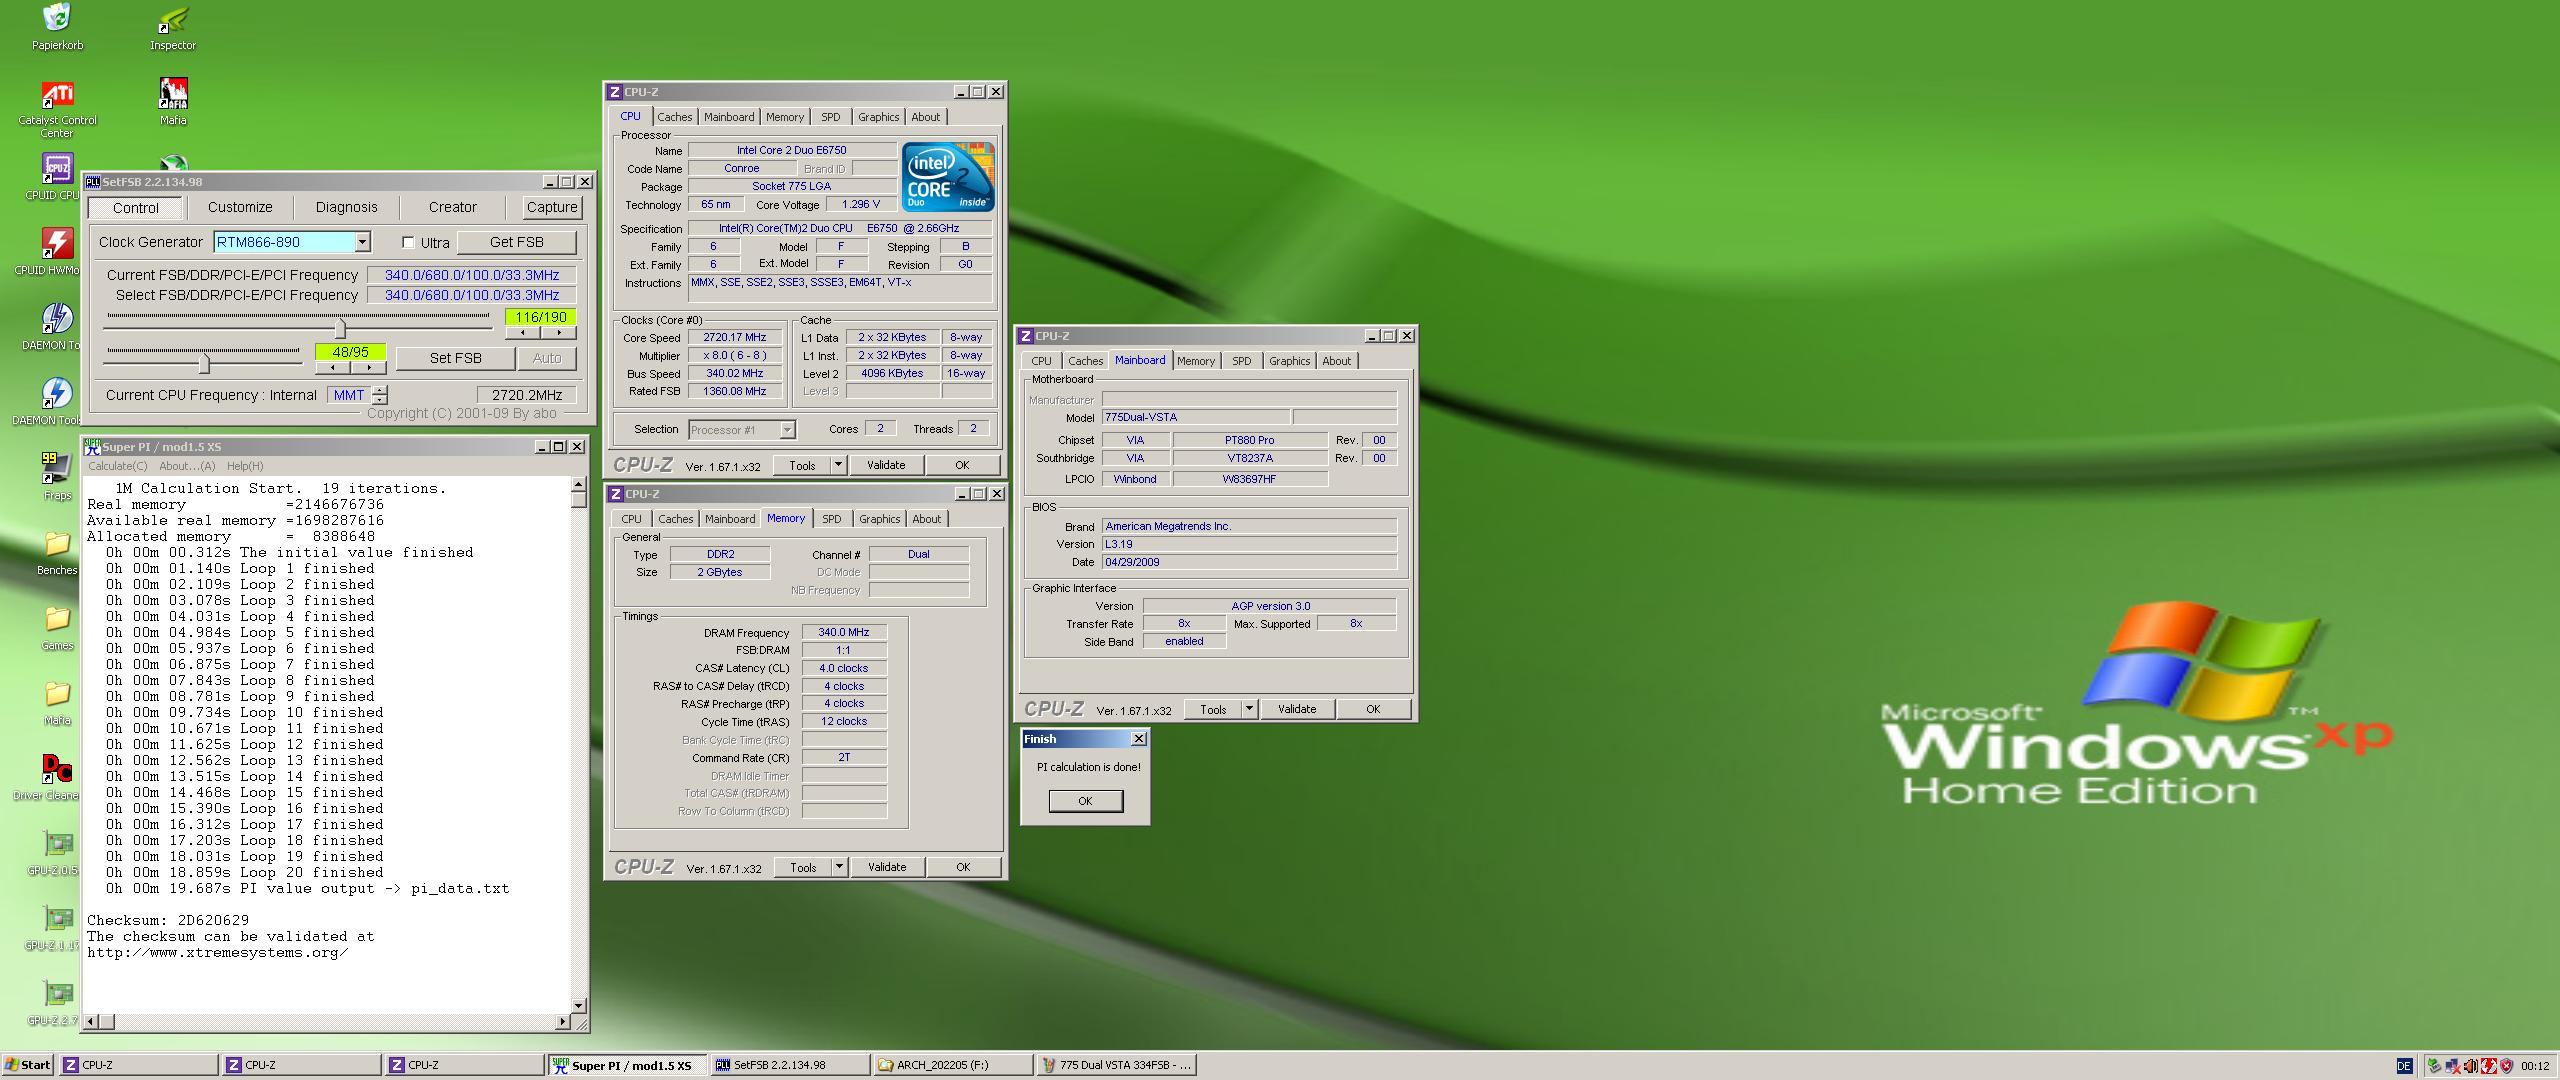Open CPUID HWMonitor desktop icon
The height and width of the screenshot is (1080, 2560).
pyautogui.click(x=57, y=245)
